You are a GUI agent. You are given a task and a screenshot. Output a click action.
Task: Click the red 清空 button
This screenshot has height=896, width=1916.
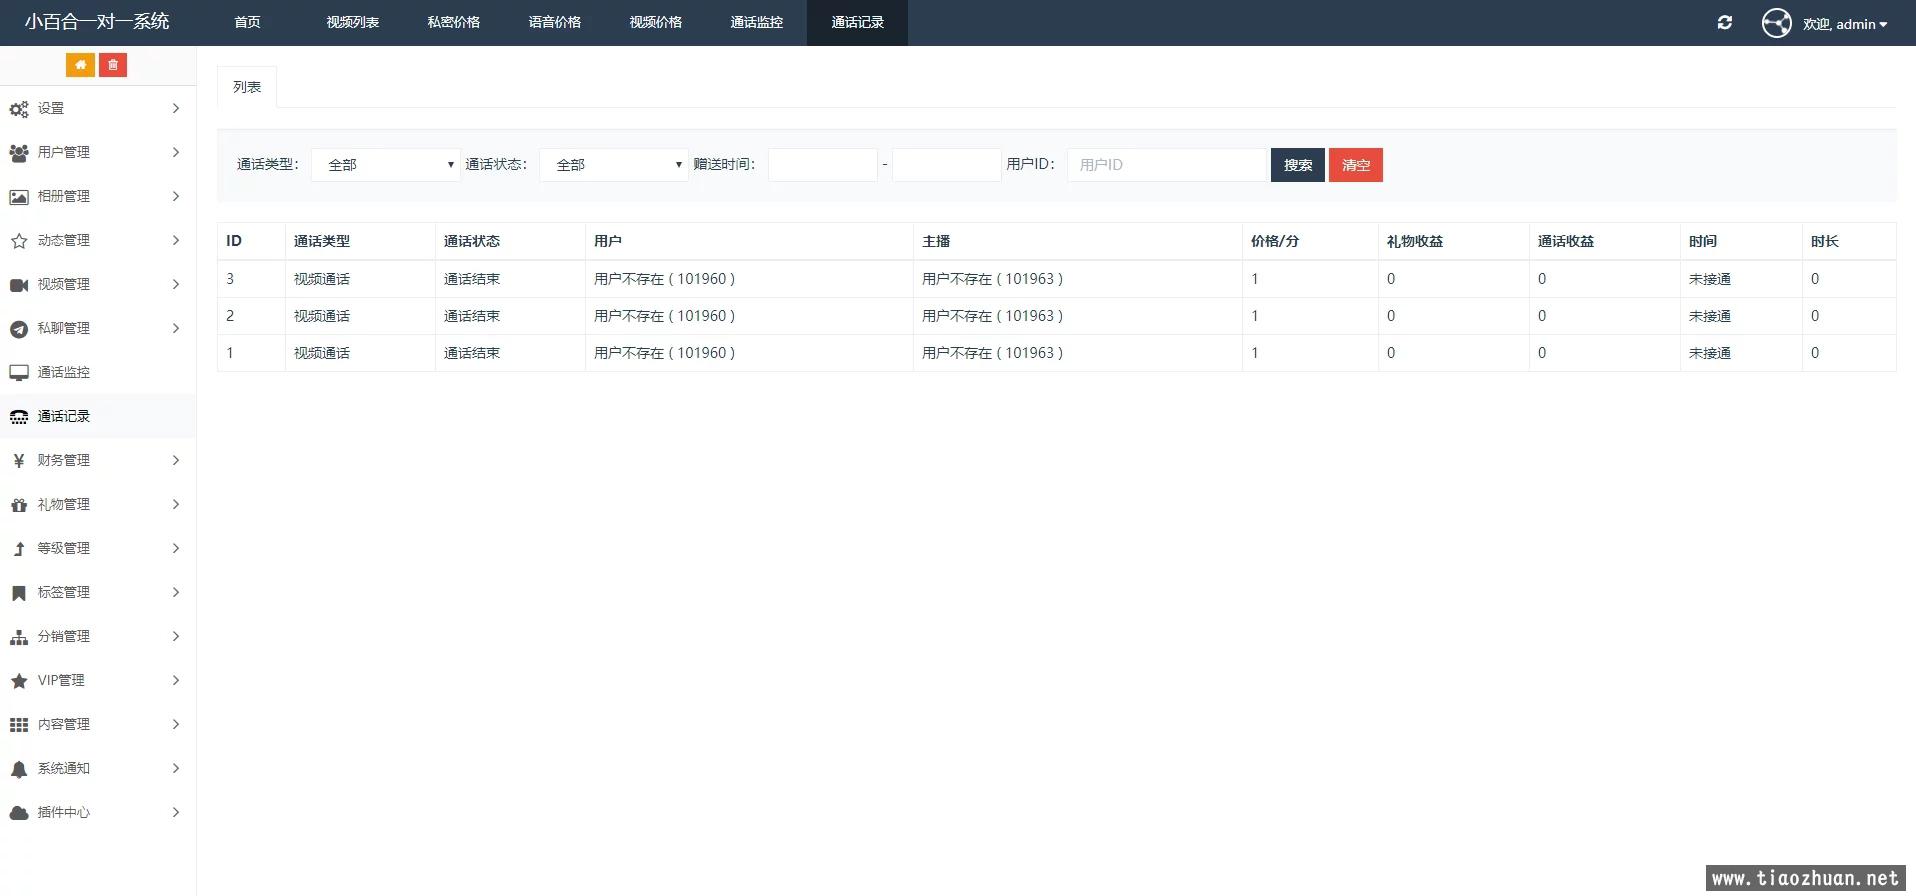coord(1356,165)
